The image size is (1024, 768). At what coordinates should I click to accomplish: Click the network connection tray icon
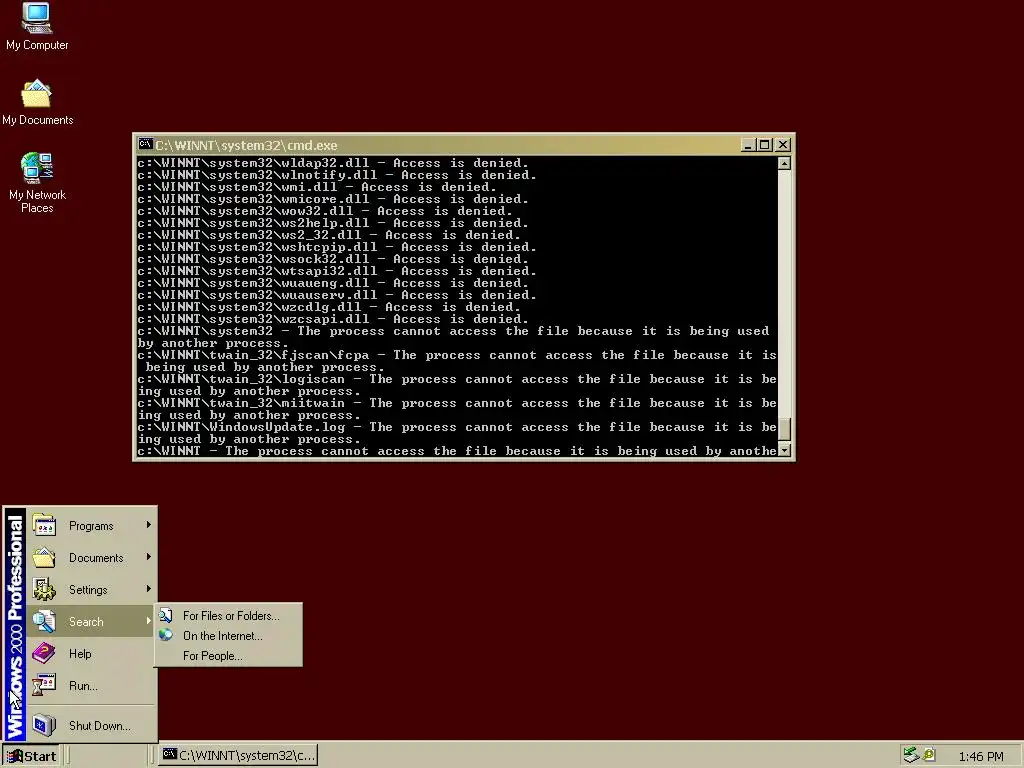(911, 755)
